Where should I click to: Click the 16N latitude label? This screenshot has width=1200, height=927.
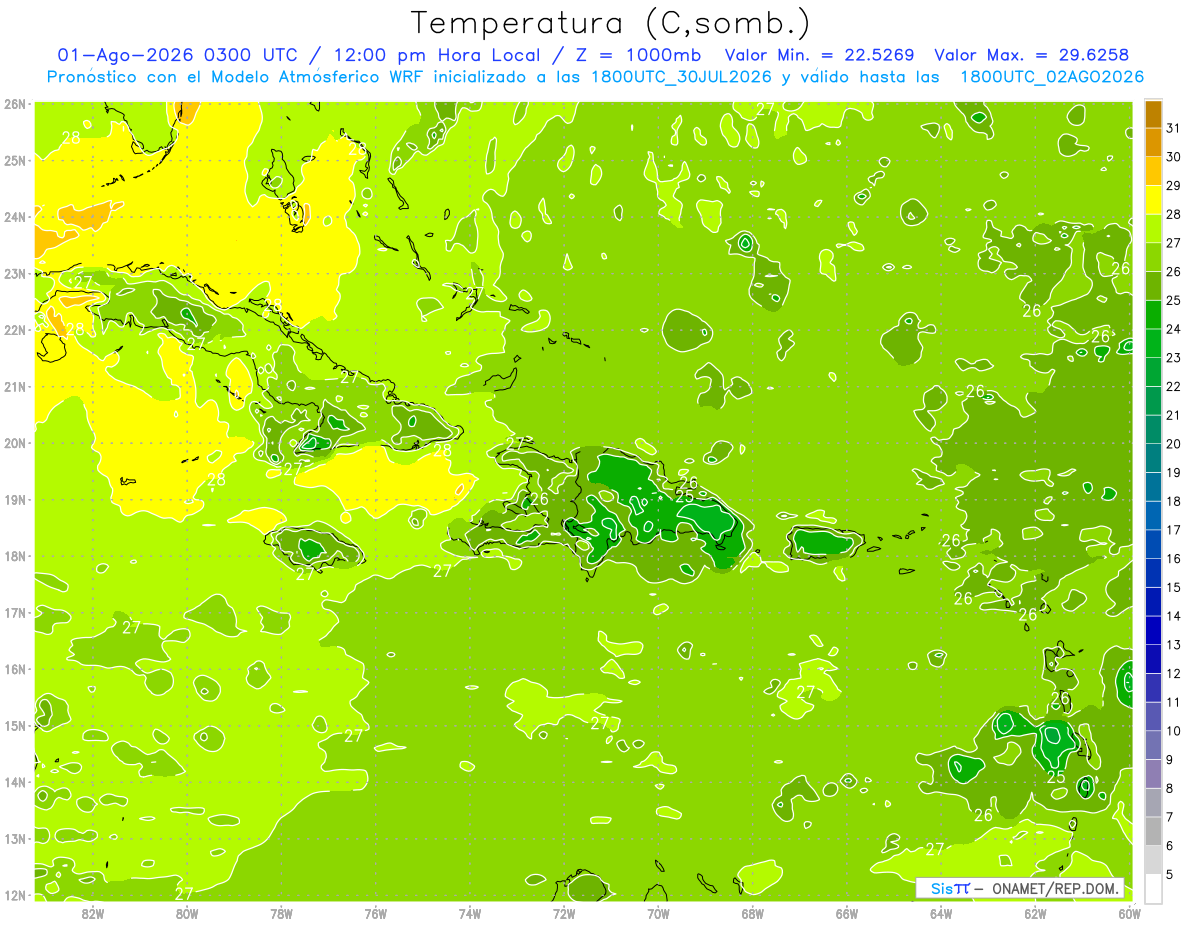[15, 669]
